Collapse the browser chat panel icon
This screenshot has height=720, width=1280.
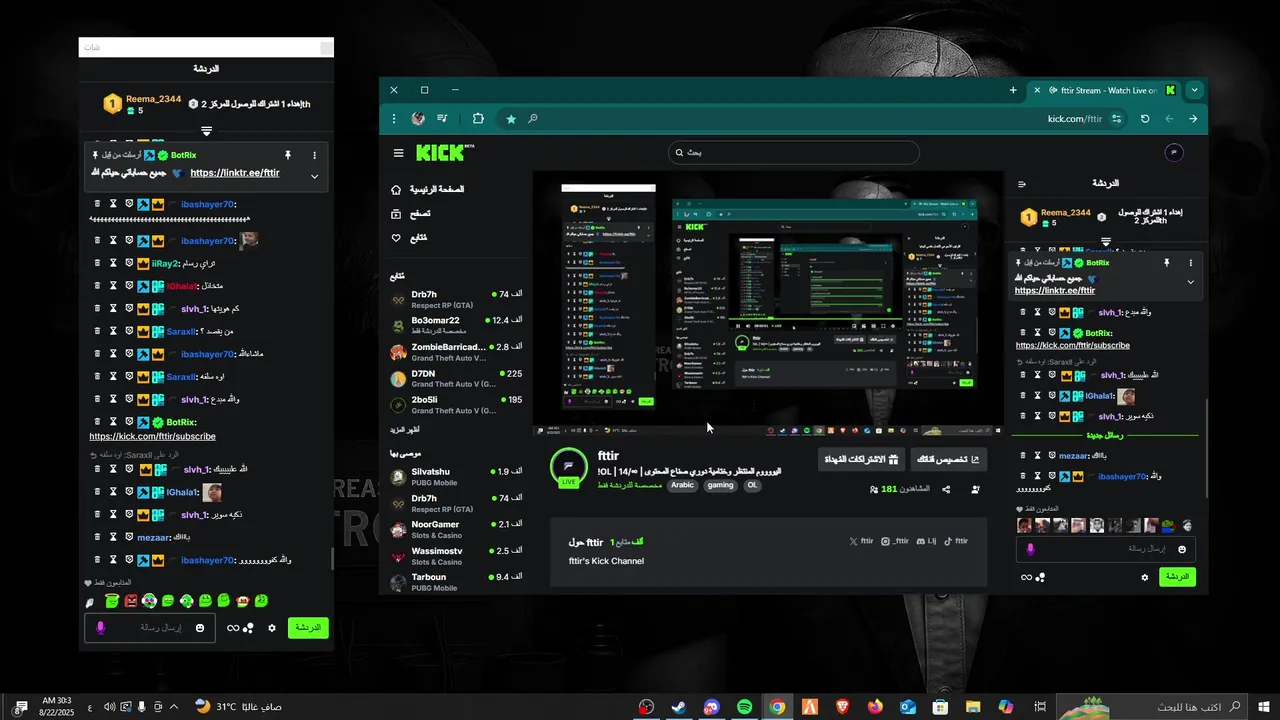pyautogui.click(x=1022, y=184)
